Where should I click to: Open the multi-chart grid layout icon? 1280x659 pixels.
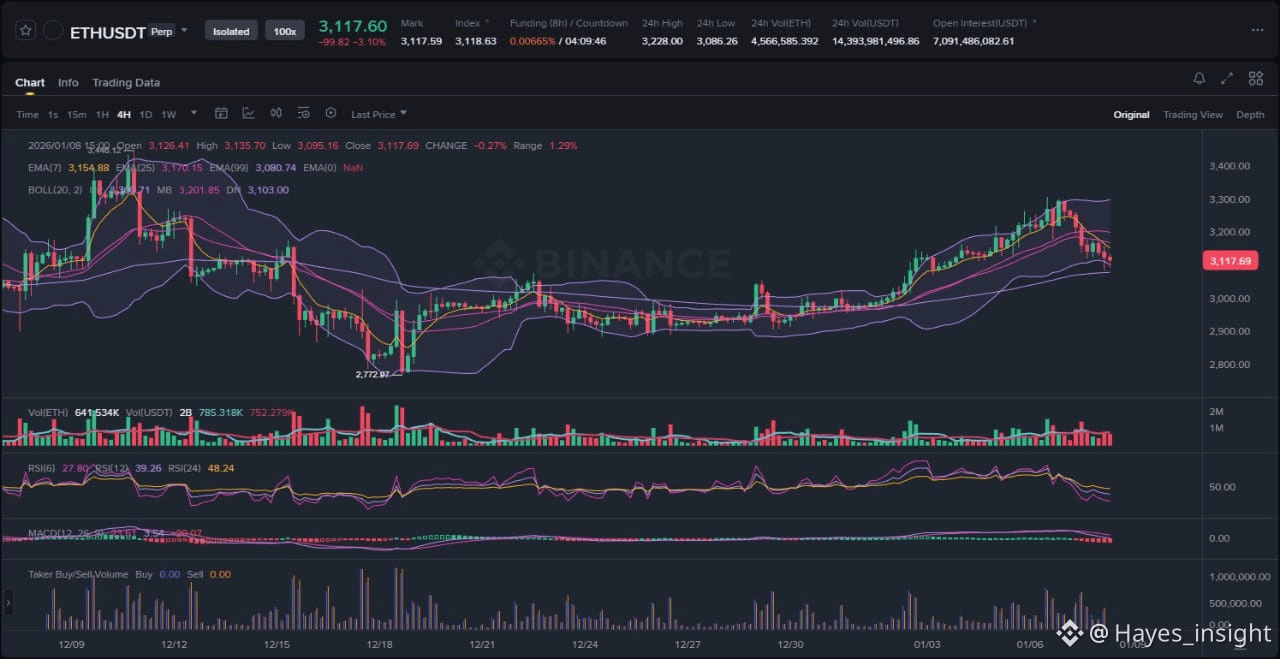1255,79
